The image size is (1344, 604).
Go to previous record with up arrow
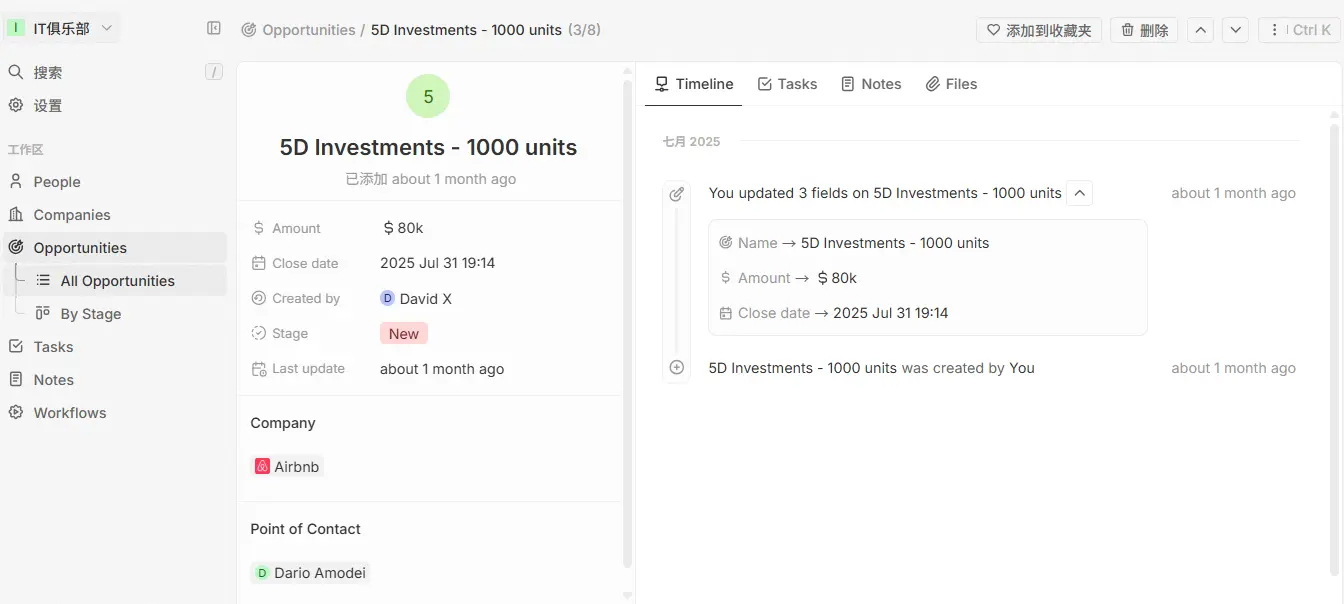click(1201, 30)
